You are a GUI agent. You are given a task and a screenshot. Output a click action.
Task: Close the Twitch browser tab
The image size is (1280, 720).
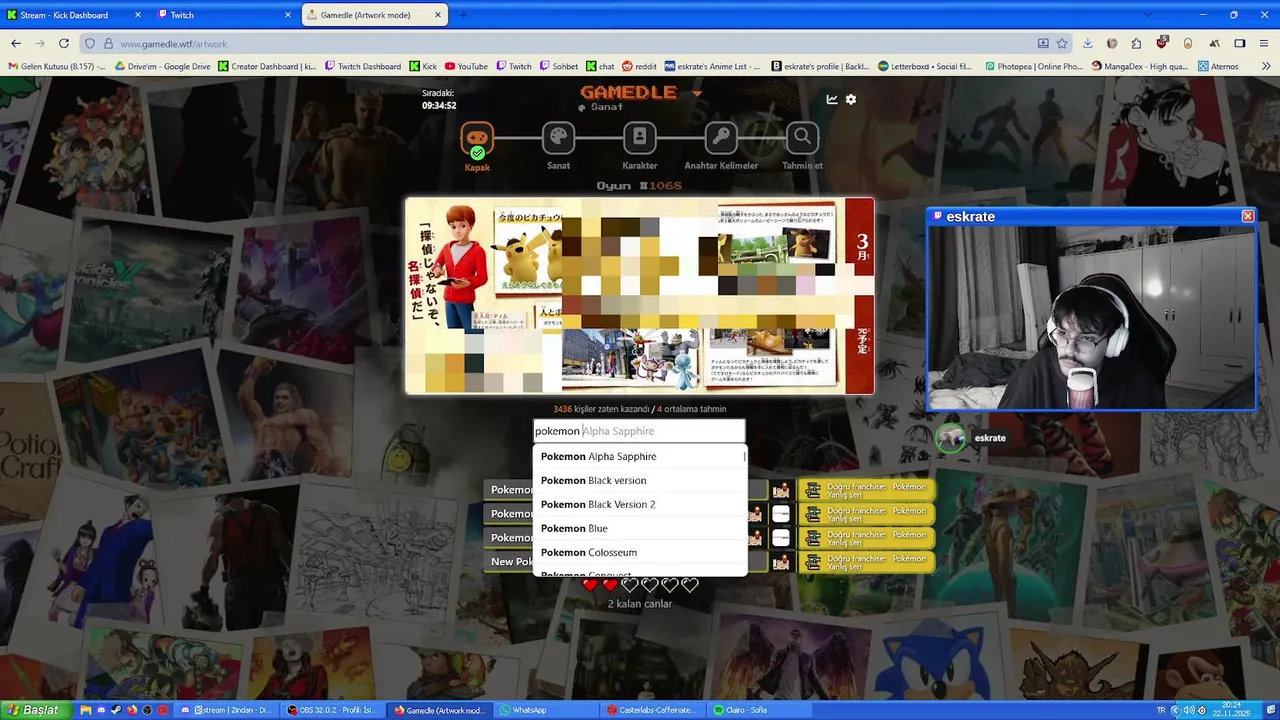[288, 15]
